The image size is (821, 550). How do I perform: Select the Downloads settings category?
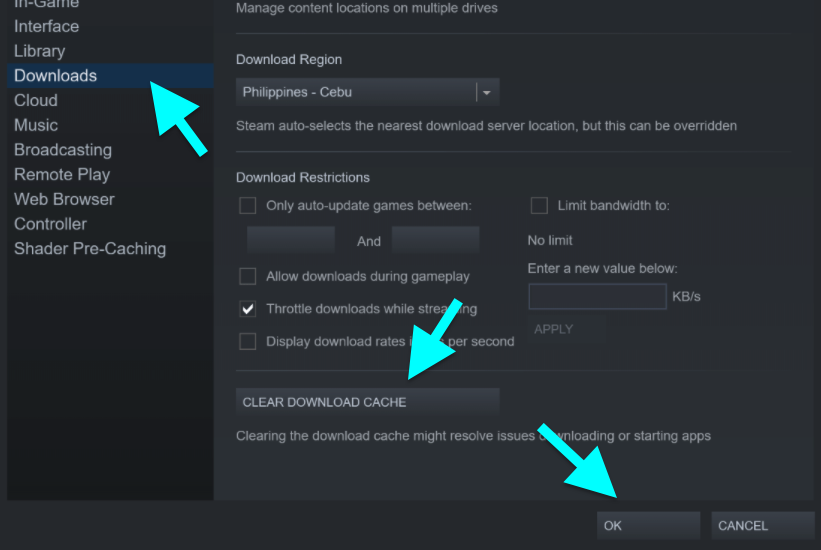click(x=110, y=75)
